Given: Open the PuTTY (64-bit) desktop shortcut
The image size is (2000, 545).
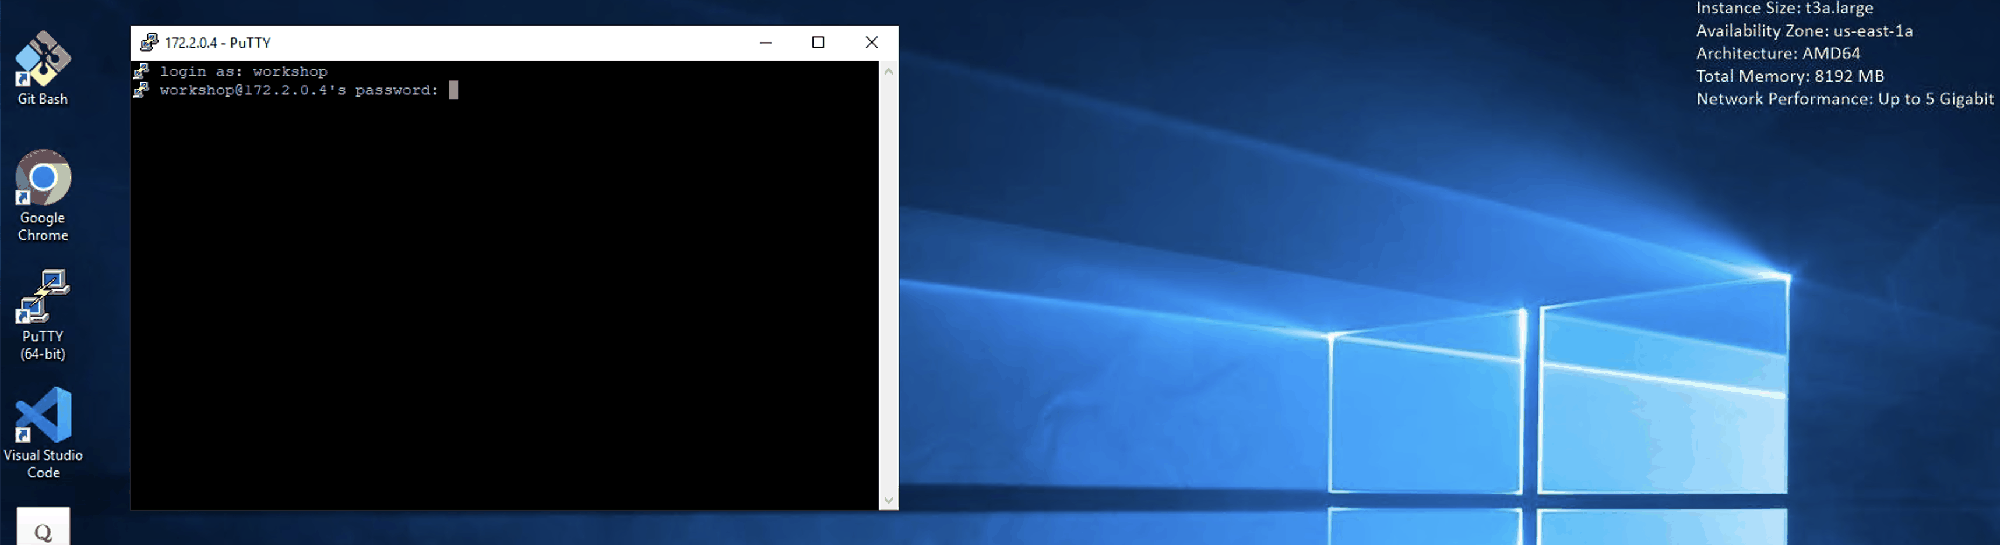Looking at the screenshot, I should pyautogui.click(x=43, y=315).
